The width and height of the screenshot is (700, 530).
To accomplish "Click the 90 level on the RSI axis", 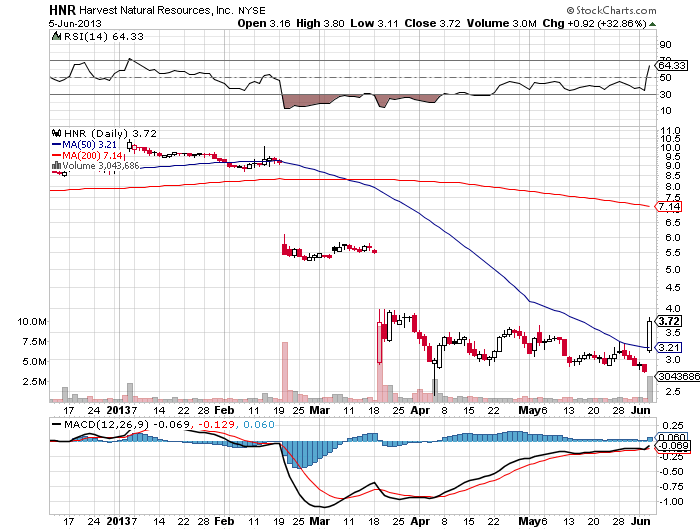I will point(665,44).
